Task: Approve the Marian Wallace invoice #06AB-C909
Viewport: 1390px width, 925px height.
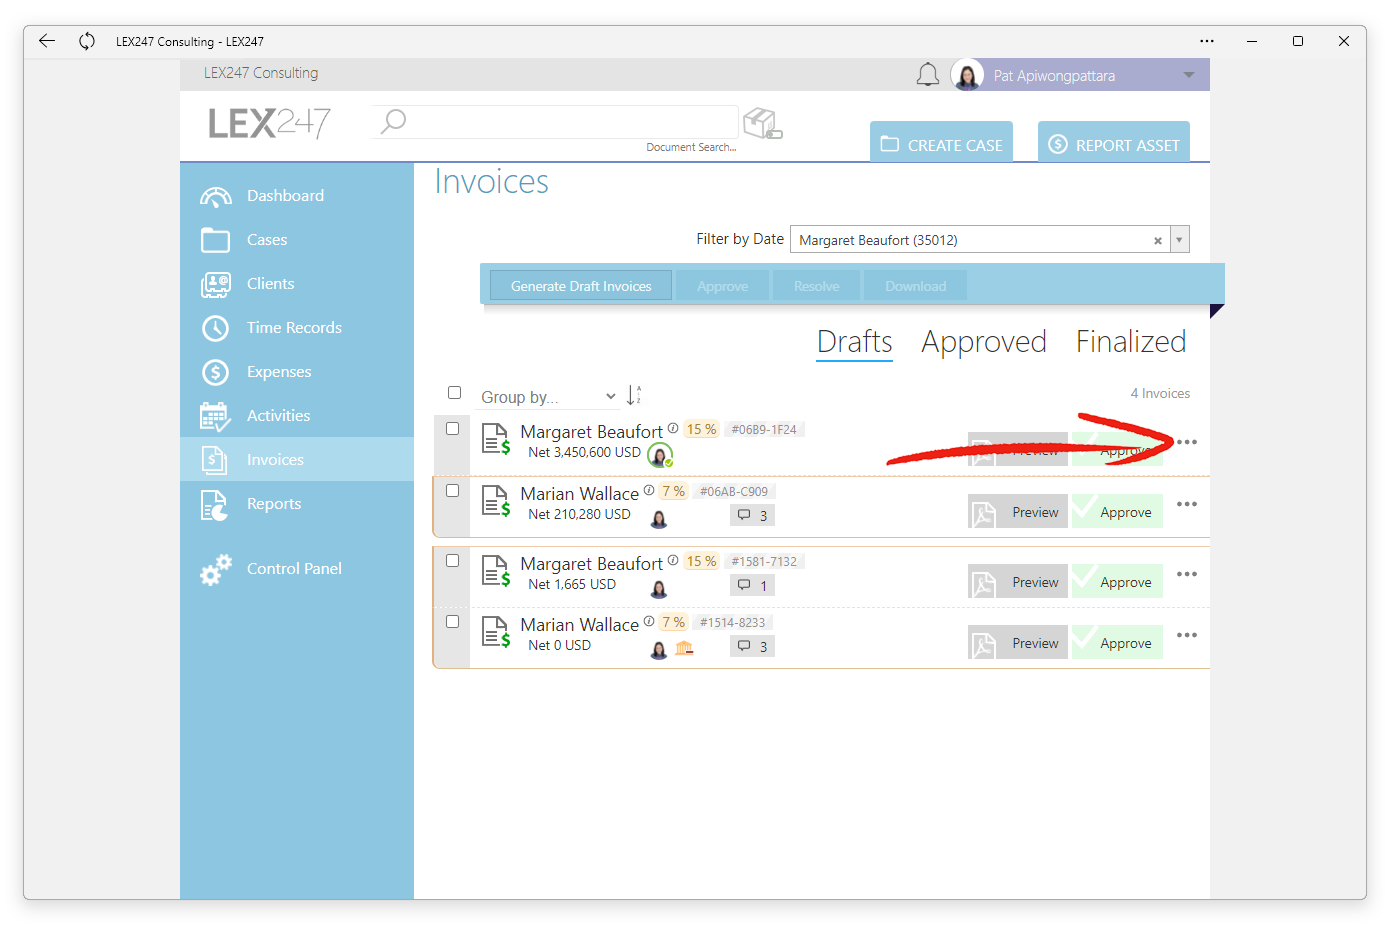Action: [1117, 512]
